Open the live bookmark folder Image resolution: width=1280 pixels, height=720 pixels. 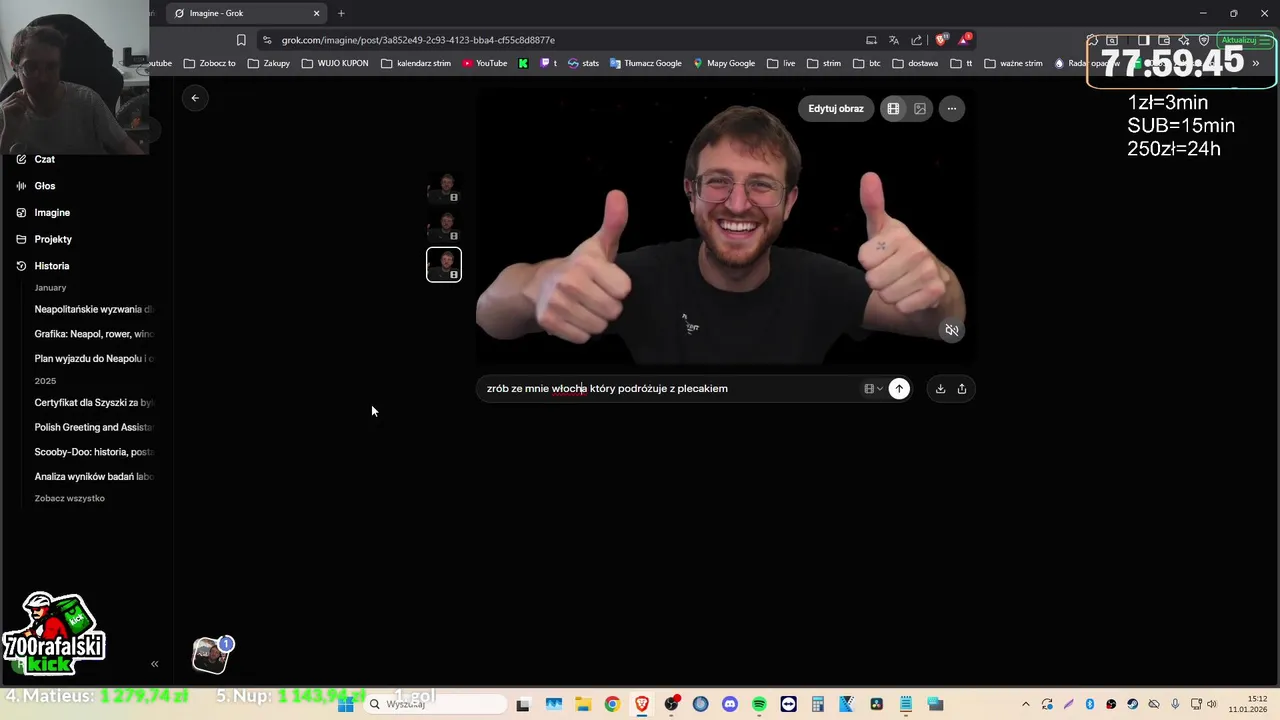point(781,63)
